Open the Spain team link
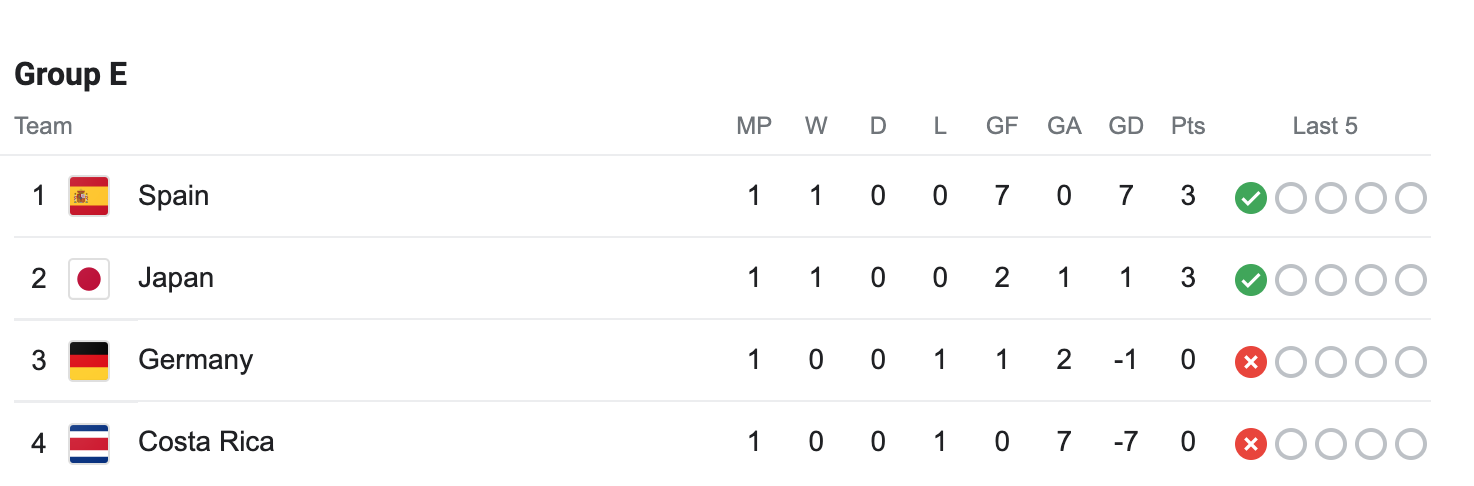 pyautogui.click(x=173, y=195)
